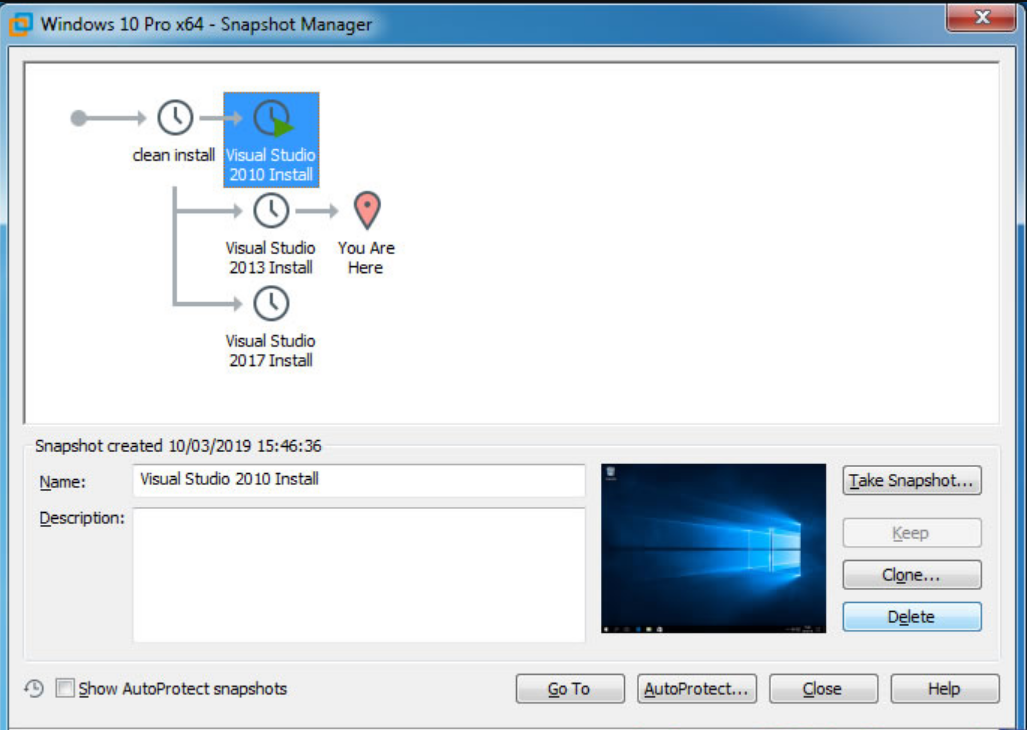Select the clean install snapshot icon
Image resolution: width=1027 pixels, height=730 pixels.
tap(175, 118)
